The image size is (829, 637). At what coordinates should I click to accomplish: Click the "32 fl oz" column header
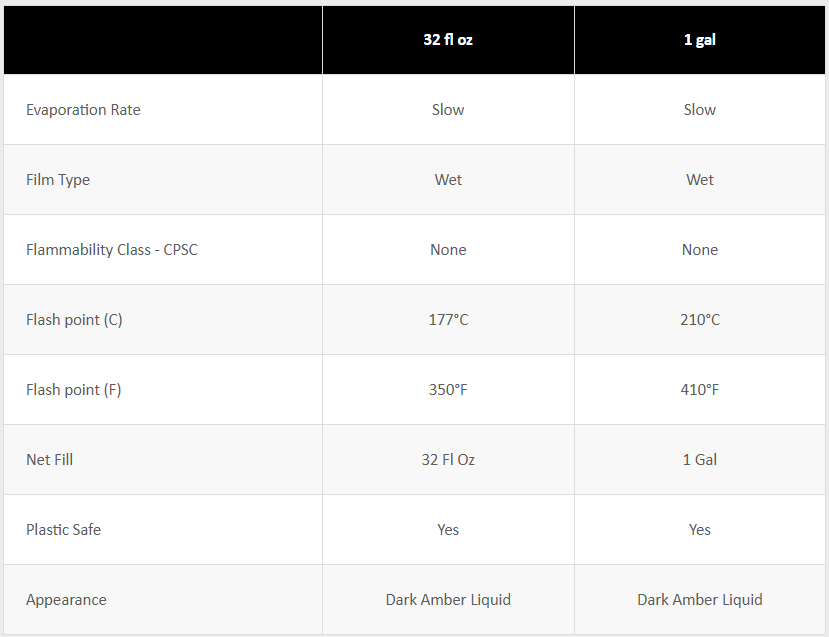tap(448, 40)
